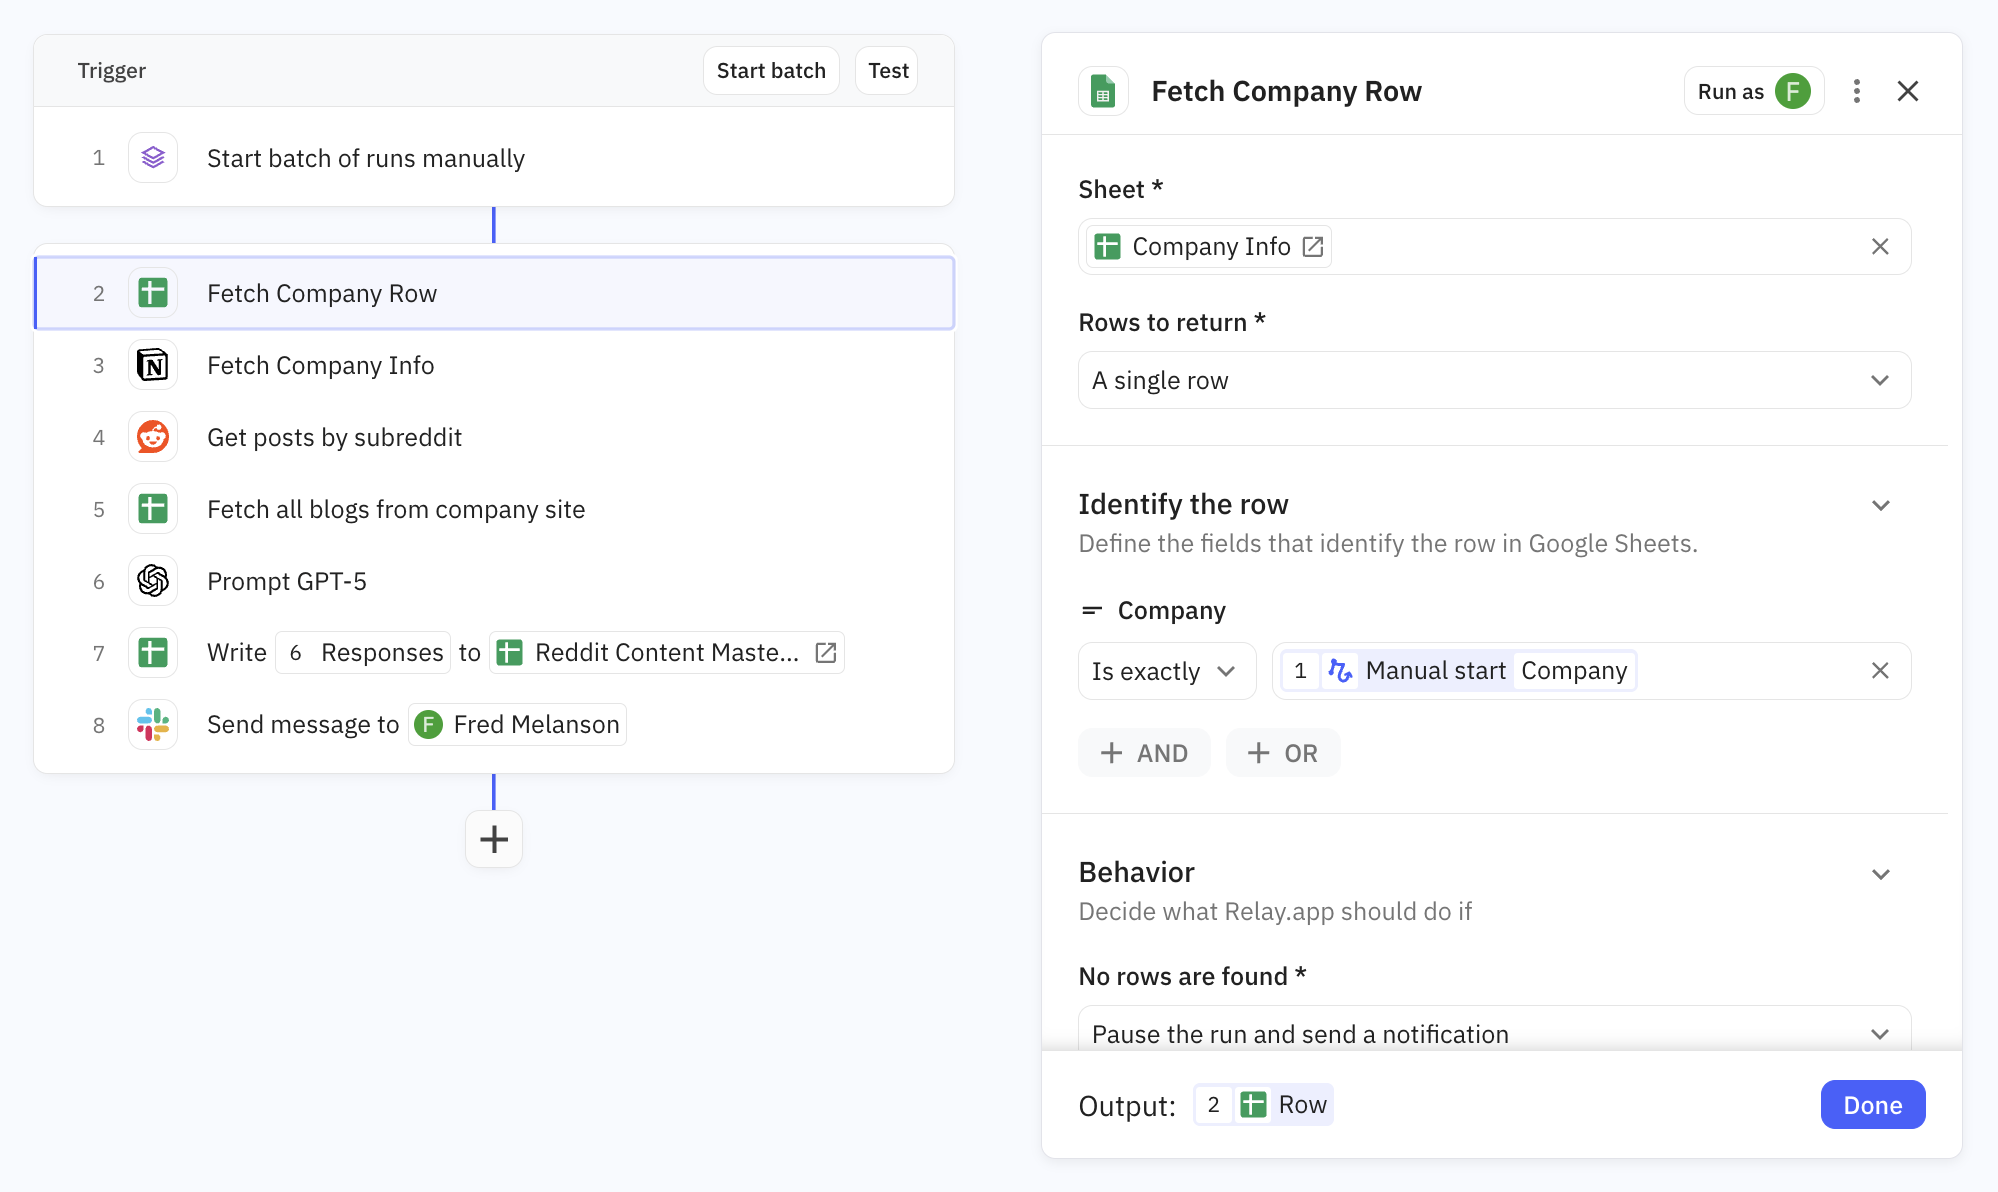Viewport: 1998px width, 1192px height.
Task: Clear the Company Info sheet selection
Action: coord(1880,247)
